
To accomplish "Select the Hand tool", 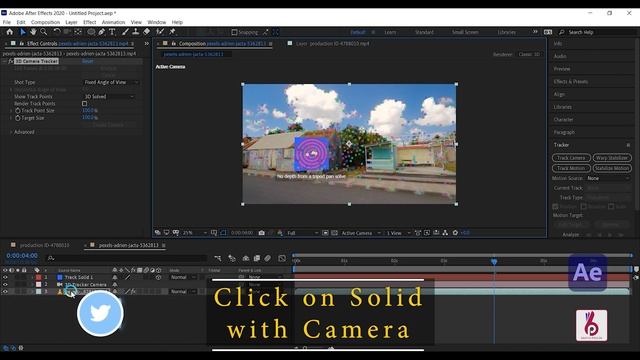I will pos(33,32).
